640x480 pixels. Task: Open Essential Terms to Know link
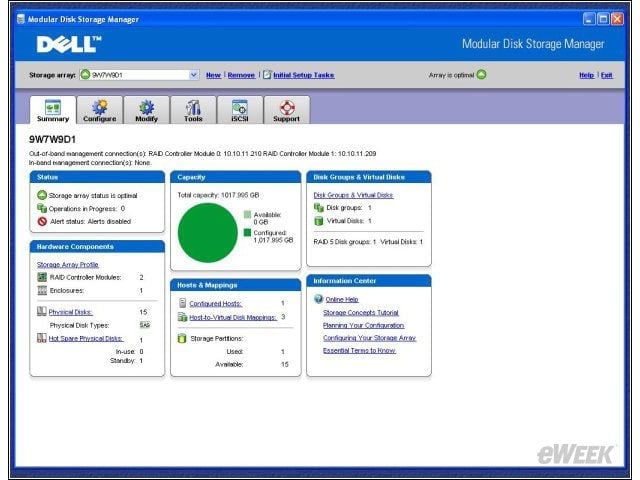point(359,351)
